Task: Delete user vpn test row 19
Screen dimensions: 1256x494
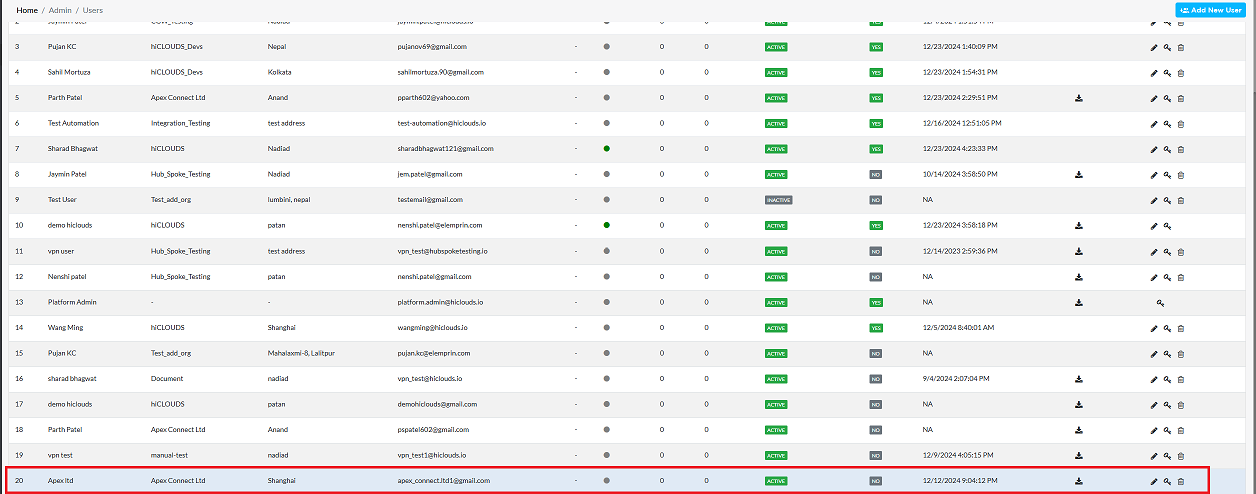Action: pyautogui.click(x=1180, y=455)
